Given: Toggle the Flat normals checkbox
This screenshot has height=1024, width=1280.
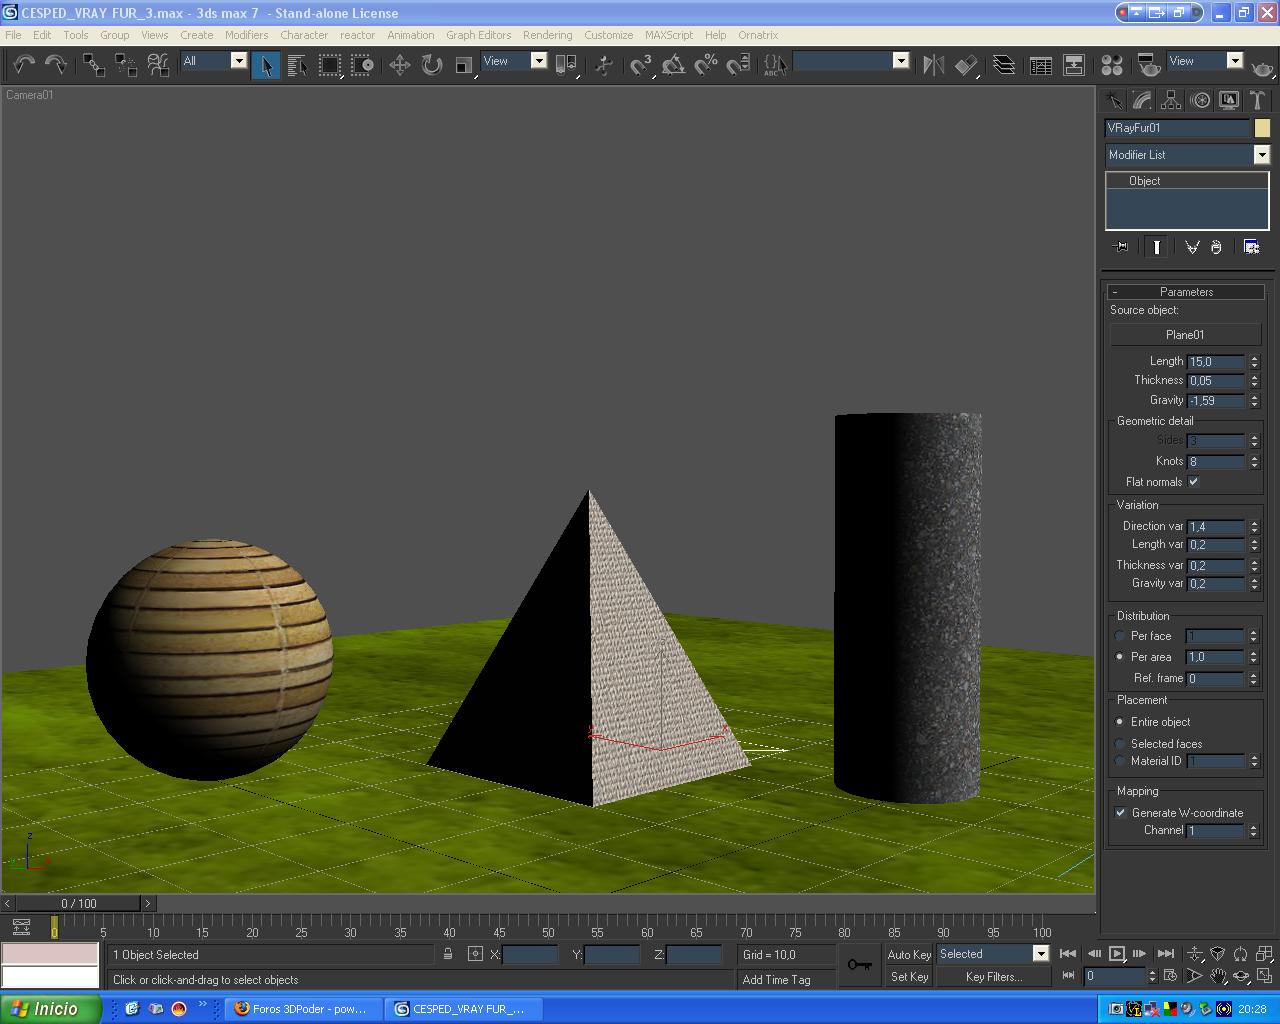Looking at the screenshot, I should click(1193, 482).
